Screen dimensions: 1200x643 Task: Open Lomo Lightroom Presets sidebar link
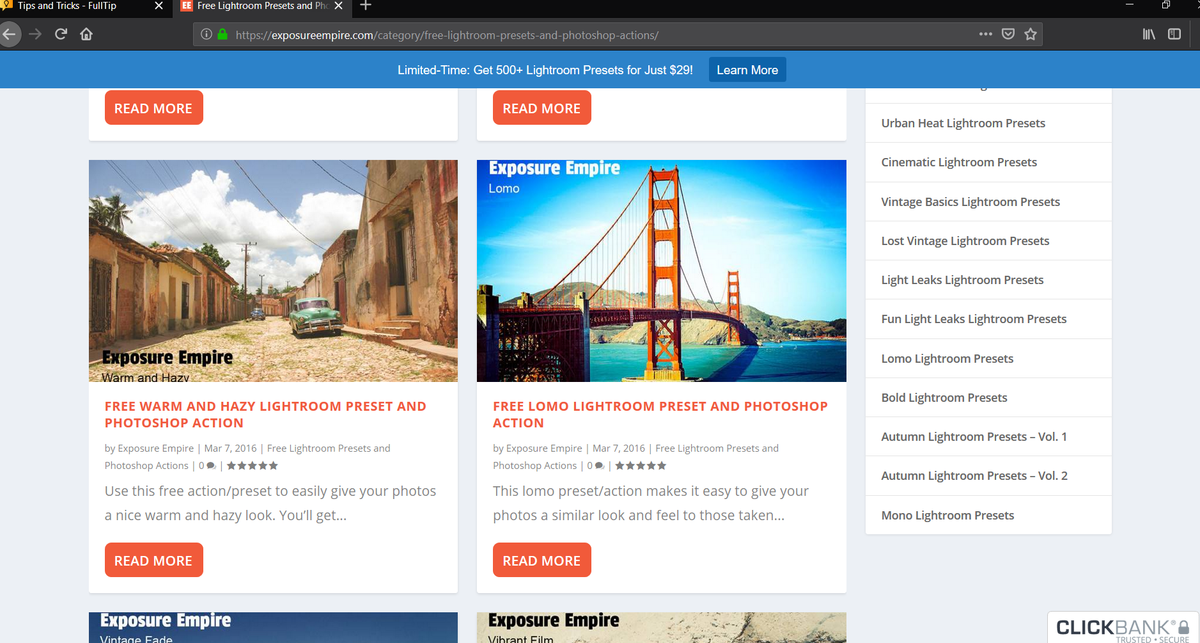pyautogui.click(x=947, y=358)
